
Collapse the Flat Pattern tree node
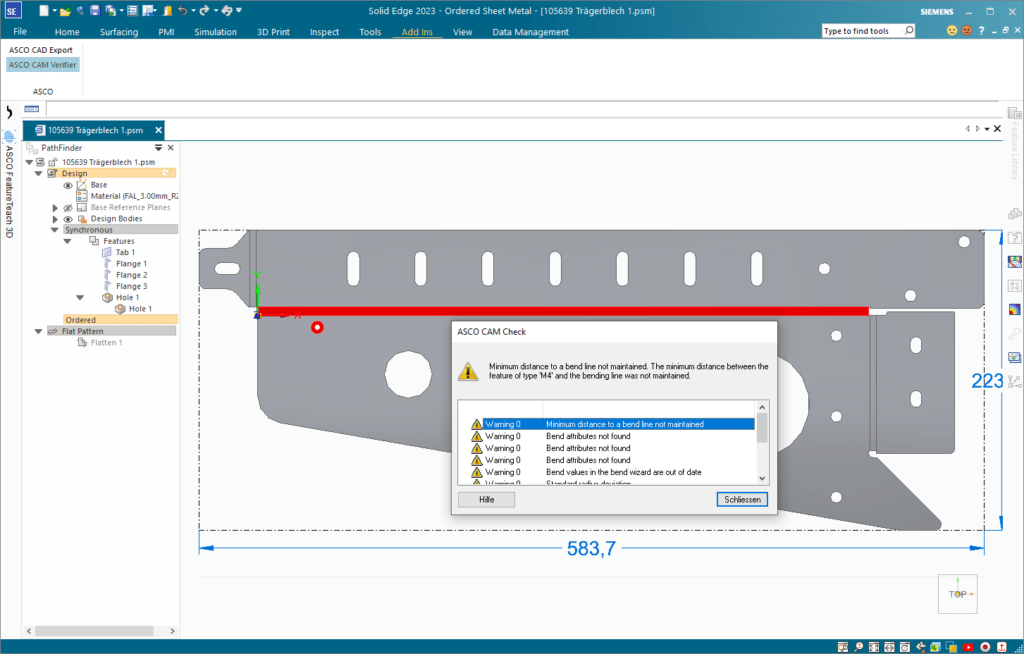[38, 331]
